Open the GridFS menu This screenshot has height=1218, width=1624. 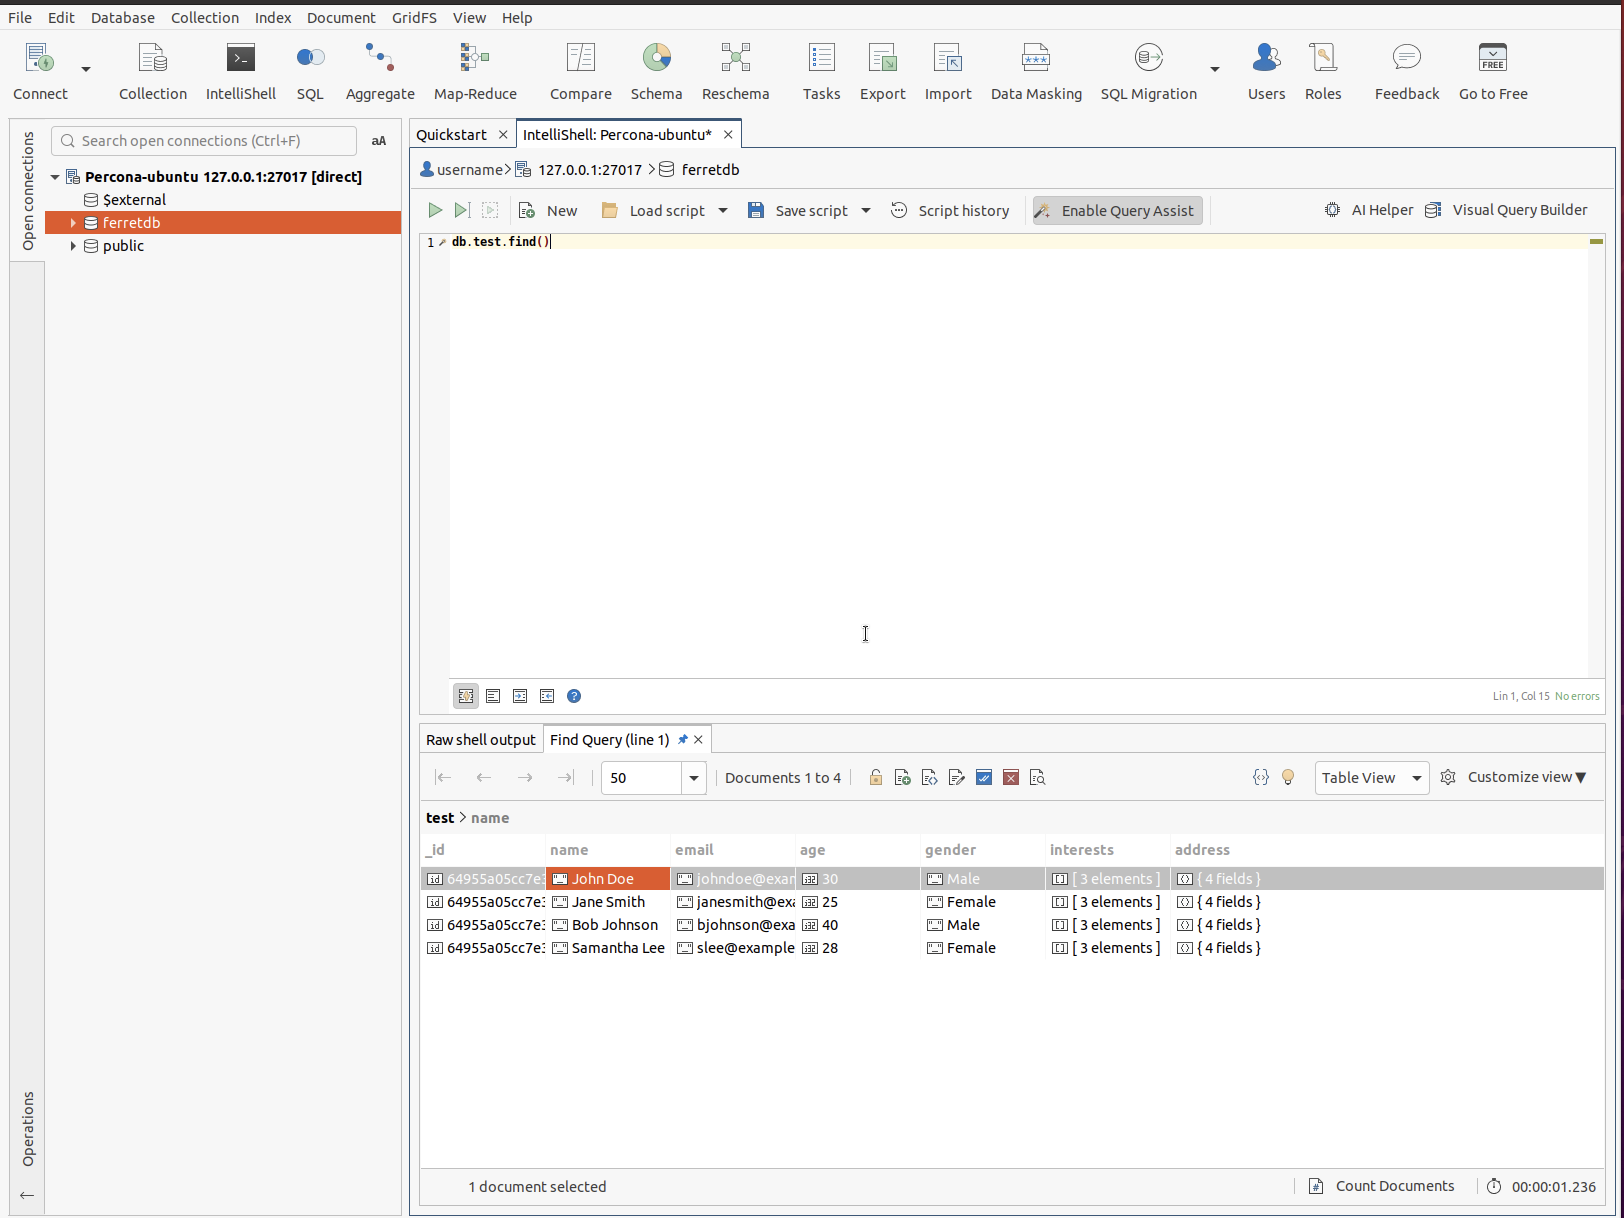pos(414,17)
